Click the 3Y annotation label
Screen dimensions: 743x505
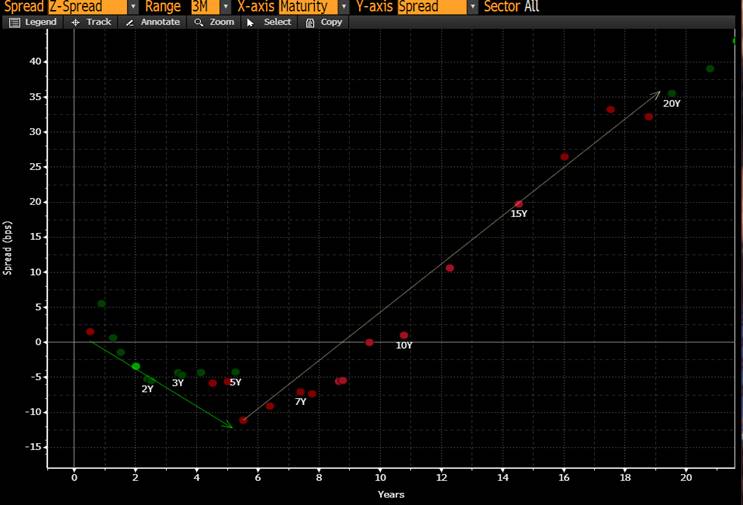[x=178, y=383]
